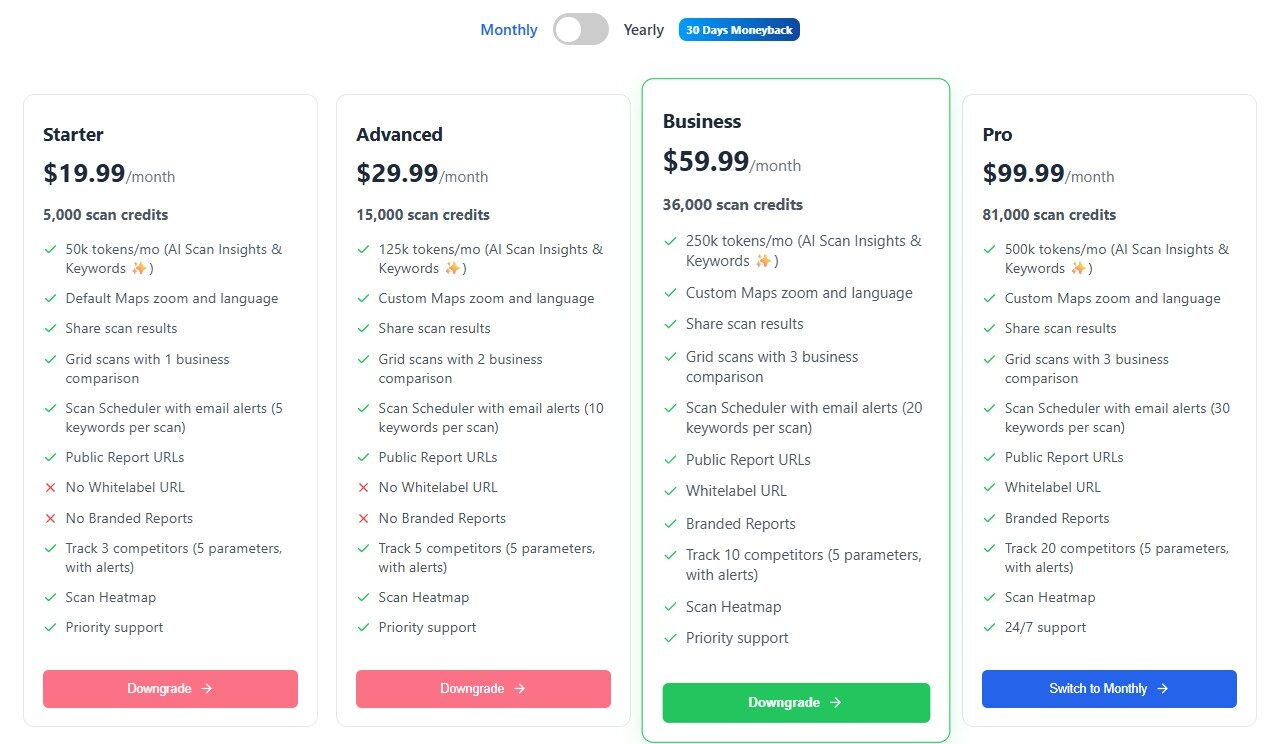Toggle the Monthly/Yearly billing switch

pos(581,30)
